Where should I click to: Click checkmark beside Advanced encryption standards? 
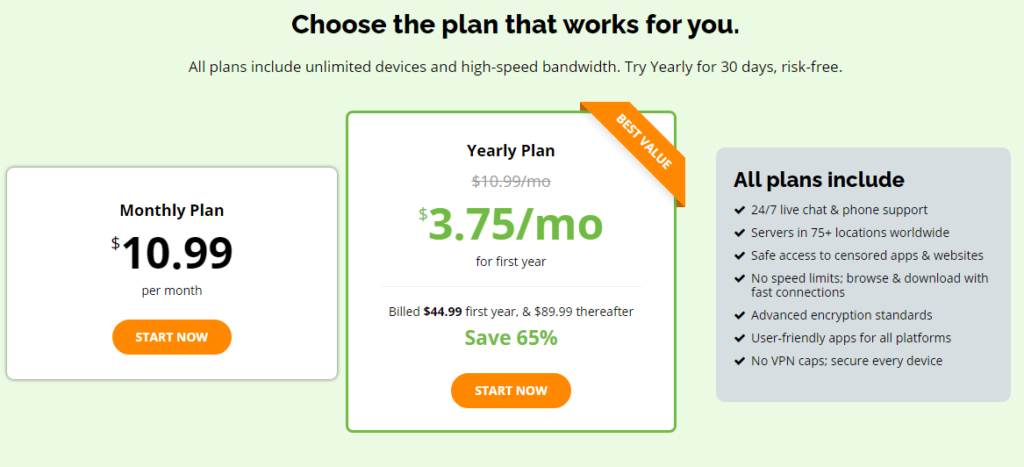[x=739, y=315]
